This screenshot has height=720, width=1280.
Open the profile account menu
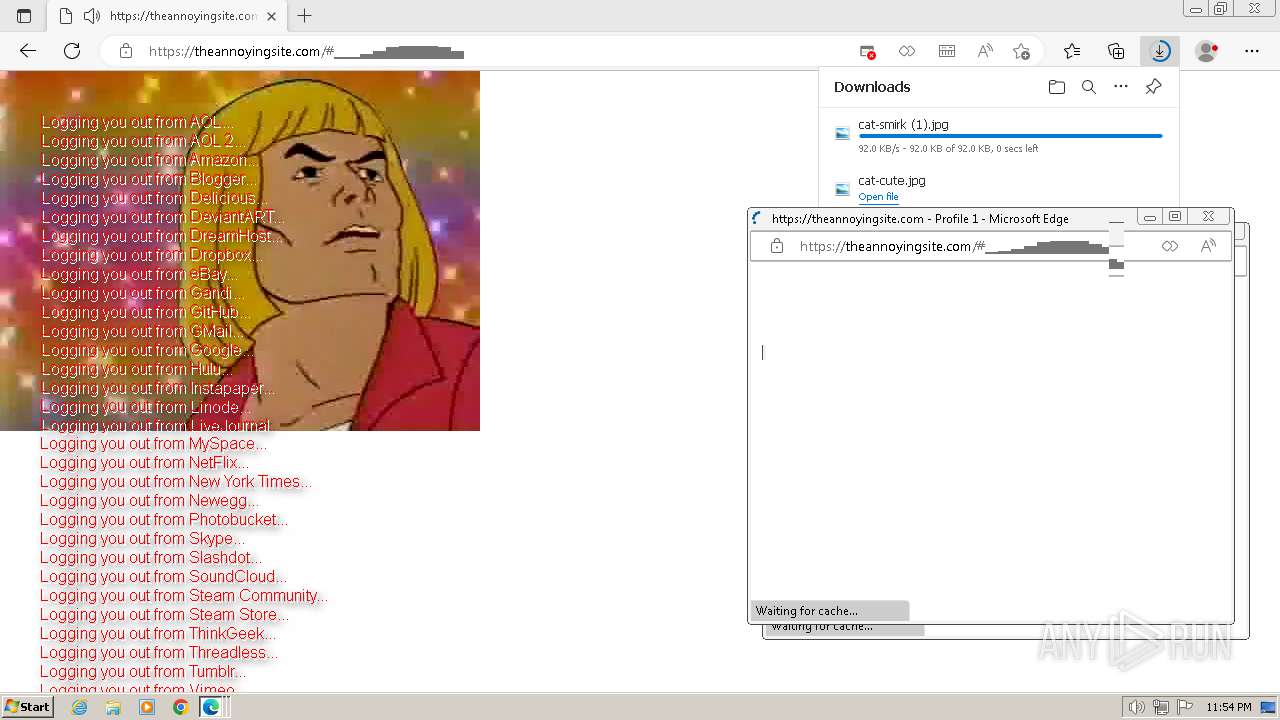[x=1207, y=51]
